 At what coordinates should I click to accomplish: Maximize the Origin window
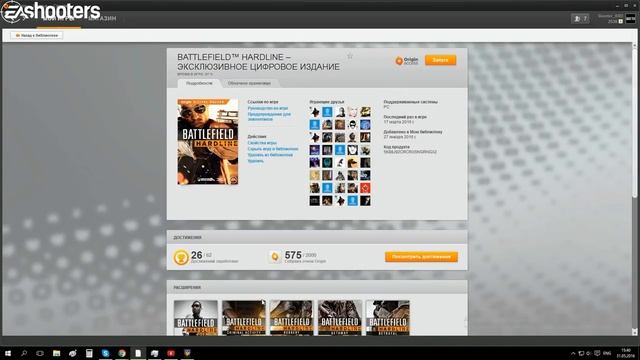click(626, 6)
